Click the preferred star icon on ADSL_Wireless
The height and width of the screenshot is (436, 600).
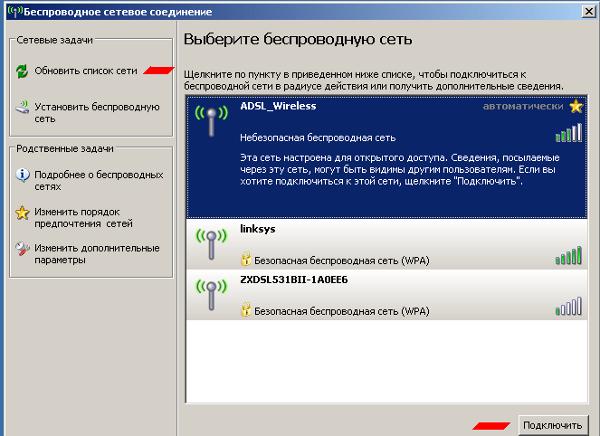(x=576, y=106)
